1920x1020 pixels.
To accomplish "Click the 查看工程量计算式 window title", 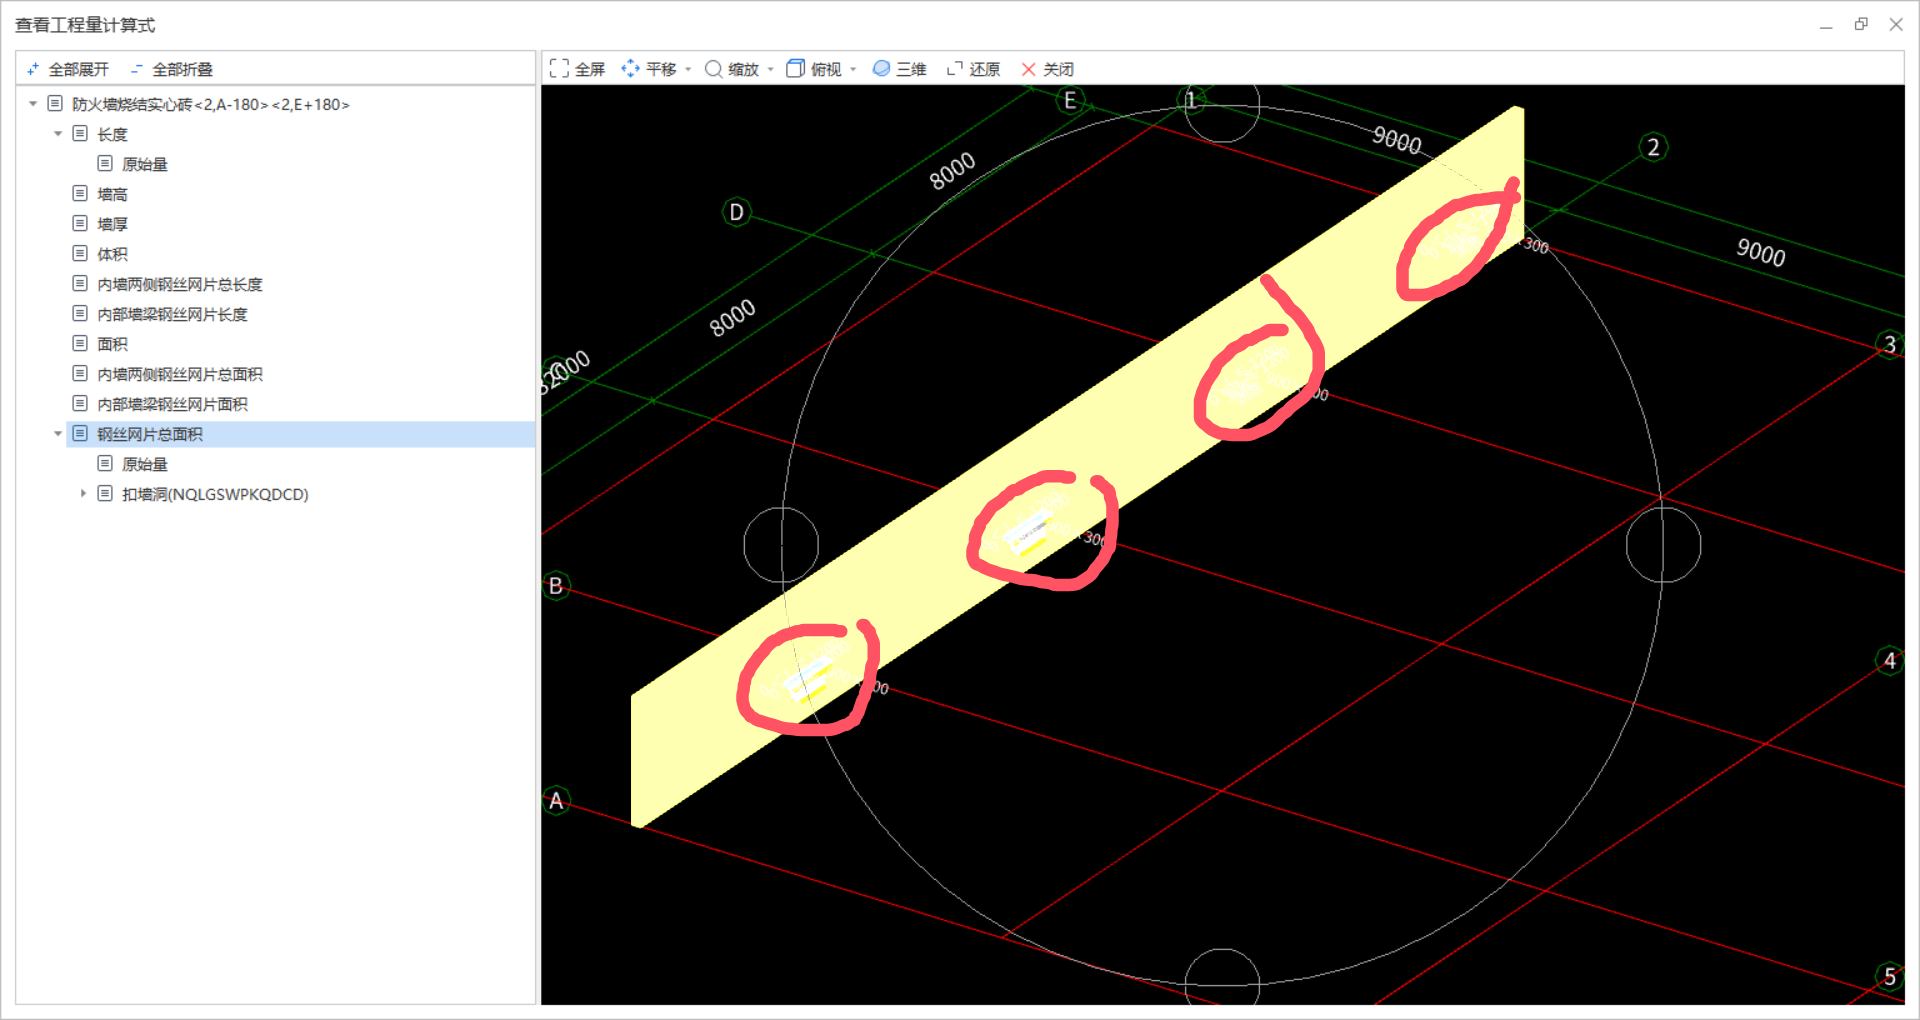I will 85,25.
